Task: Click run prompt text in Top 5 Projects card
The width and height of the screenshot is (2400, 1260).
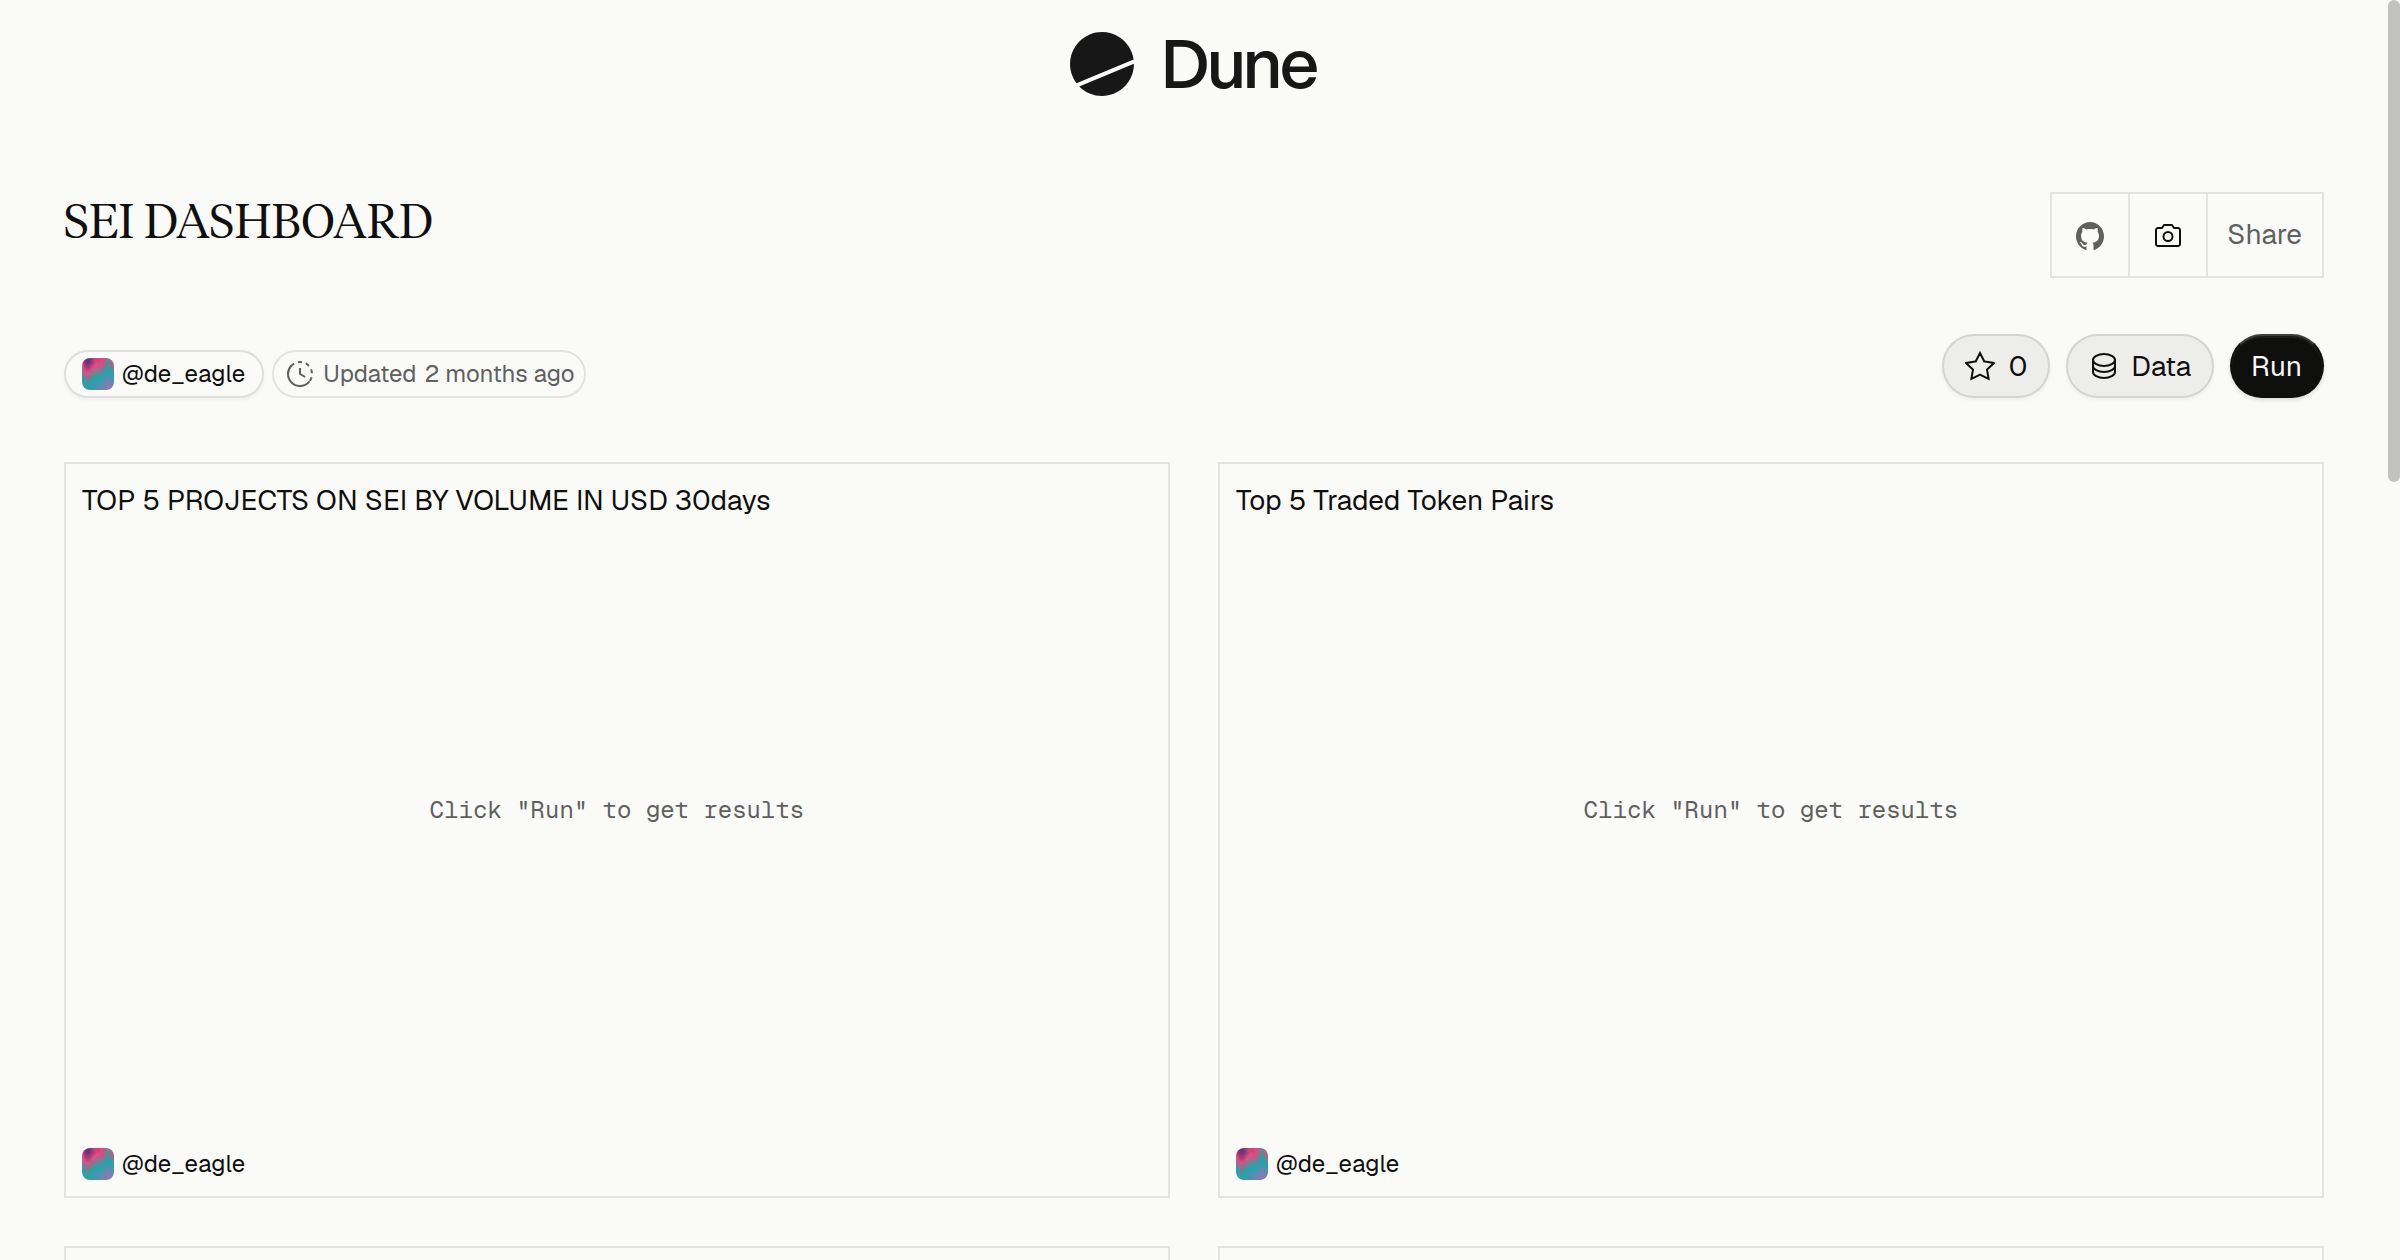Action: coord(616,810)
